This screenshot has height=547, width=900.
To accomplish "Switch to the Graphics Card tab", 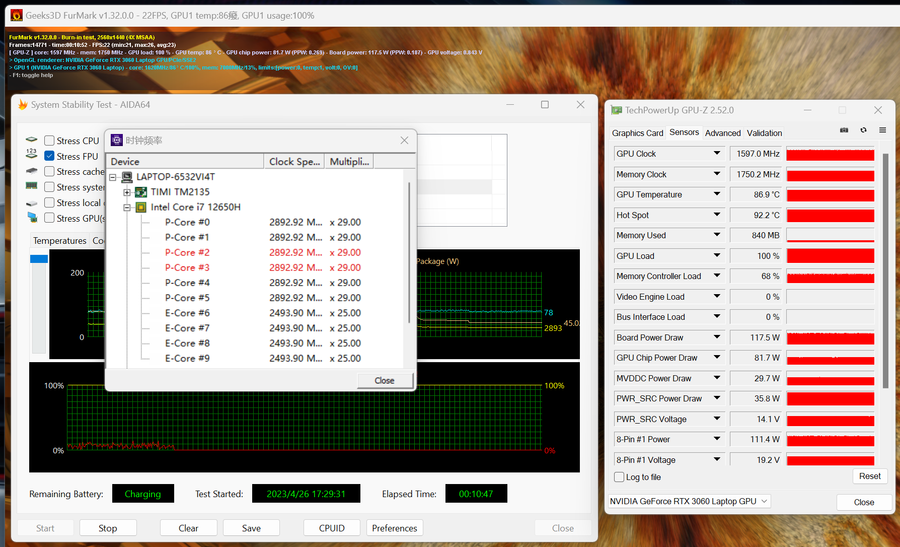I will point(637,133).
